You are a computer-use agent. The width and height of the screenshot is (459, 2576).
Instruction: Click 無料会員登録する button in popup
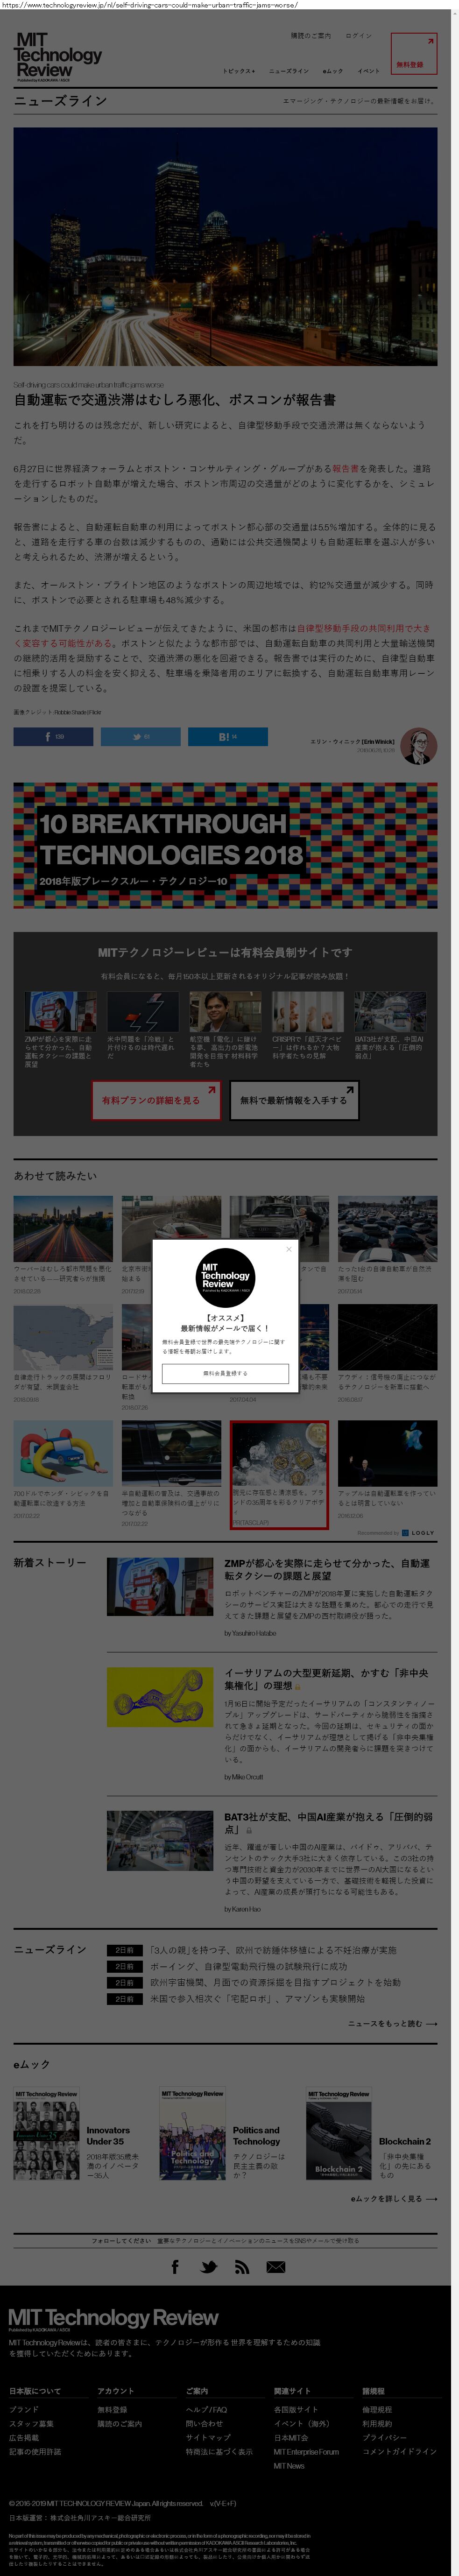coord(225,1373)
